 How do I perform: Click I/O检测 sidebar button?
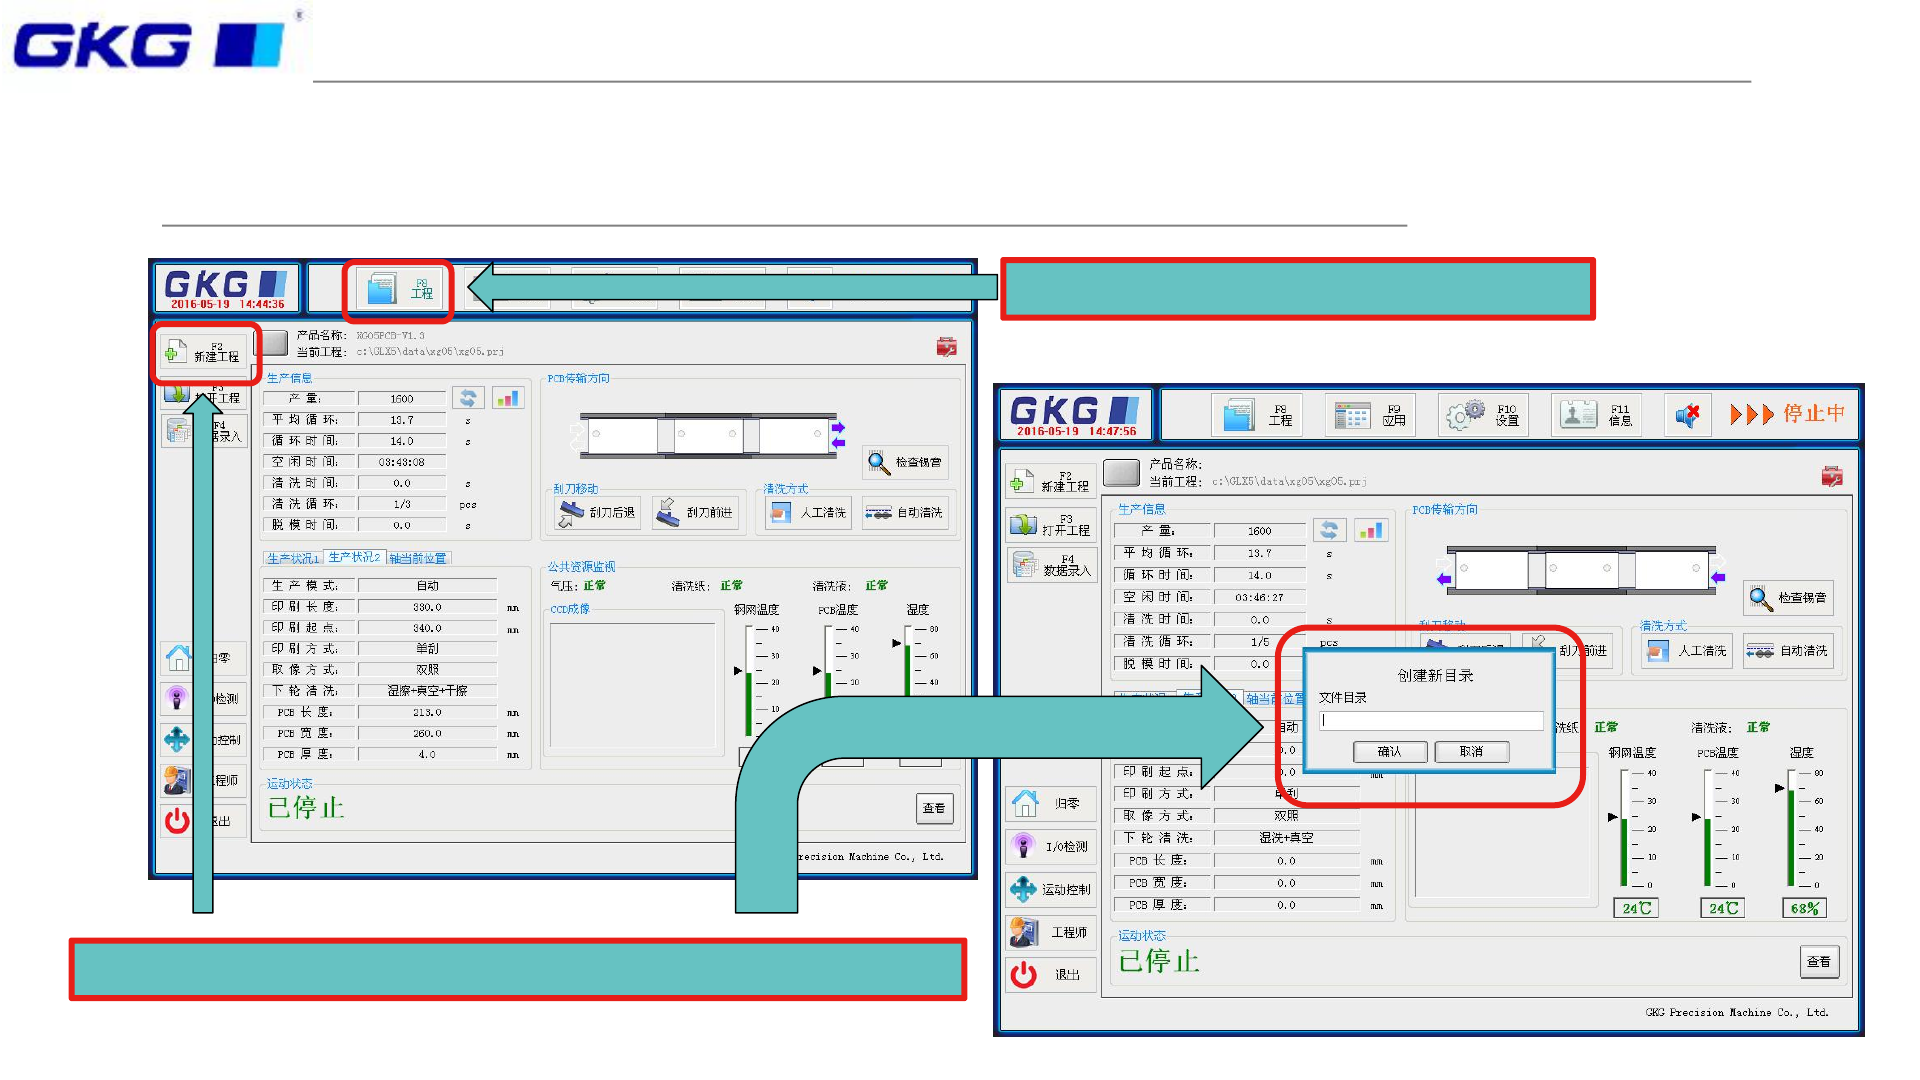1051,846
